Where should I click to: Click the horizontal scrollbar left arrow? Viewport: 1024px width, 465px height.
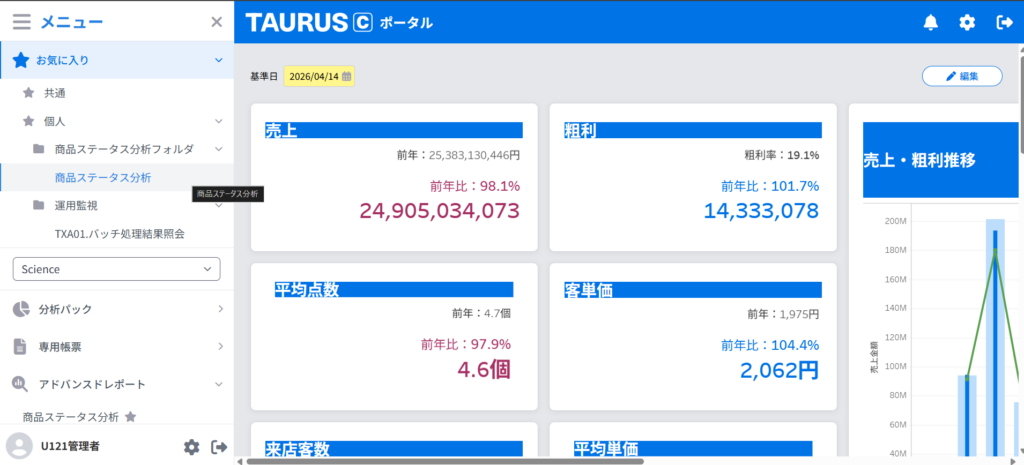[x=239, y=461]
